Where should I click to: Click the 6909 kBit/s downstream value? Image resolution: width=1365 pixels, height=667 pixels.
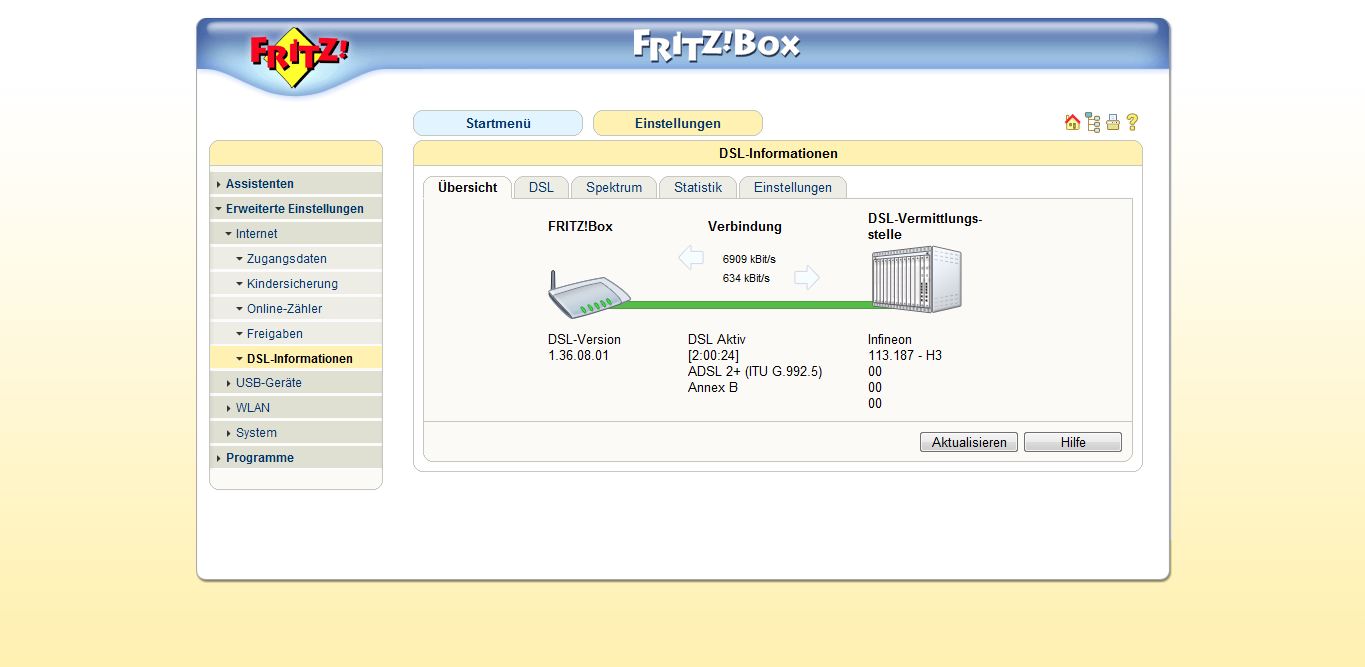(x=749, y=259)
